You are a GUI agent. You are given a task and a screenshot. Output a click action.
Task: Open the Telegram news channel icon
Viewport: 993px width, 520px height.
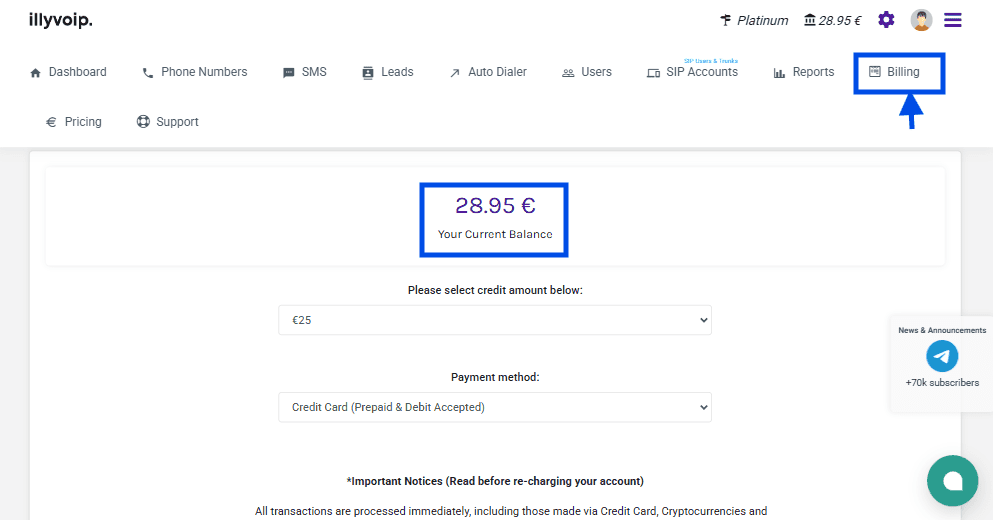(x=942, y=356)
